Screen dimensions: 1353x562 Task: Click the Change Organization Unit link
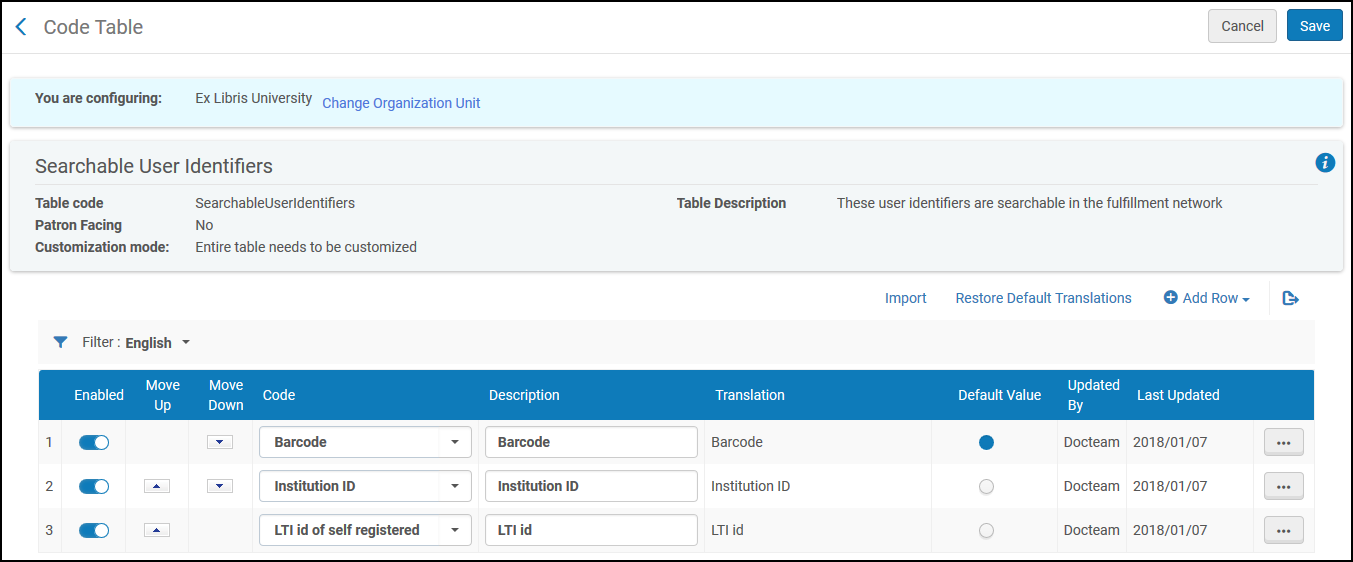[401, 103]
